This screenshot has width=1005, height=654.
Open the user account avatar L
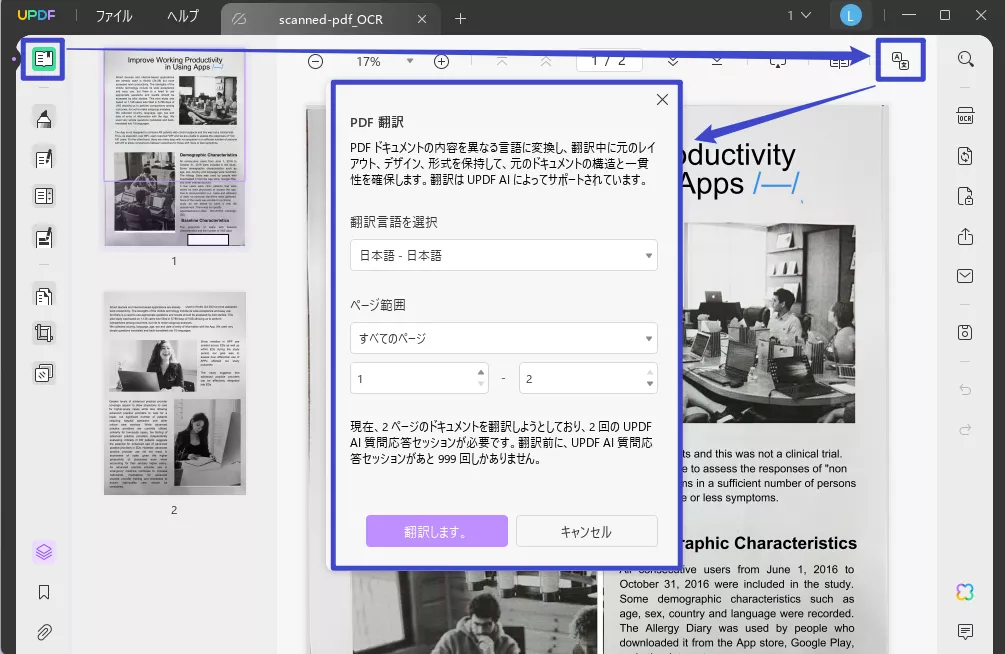851,16
